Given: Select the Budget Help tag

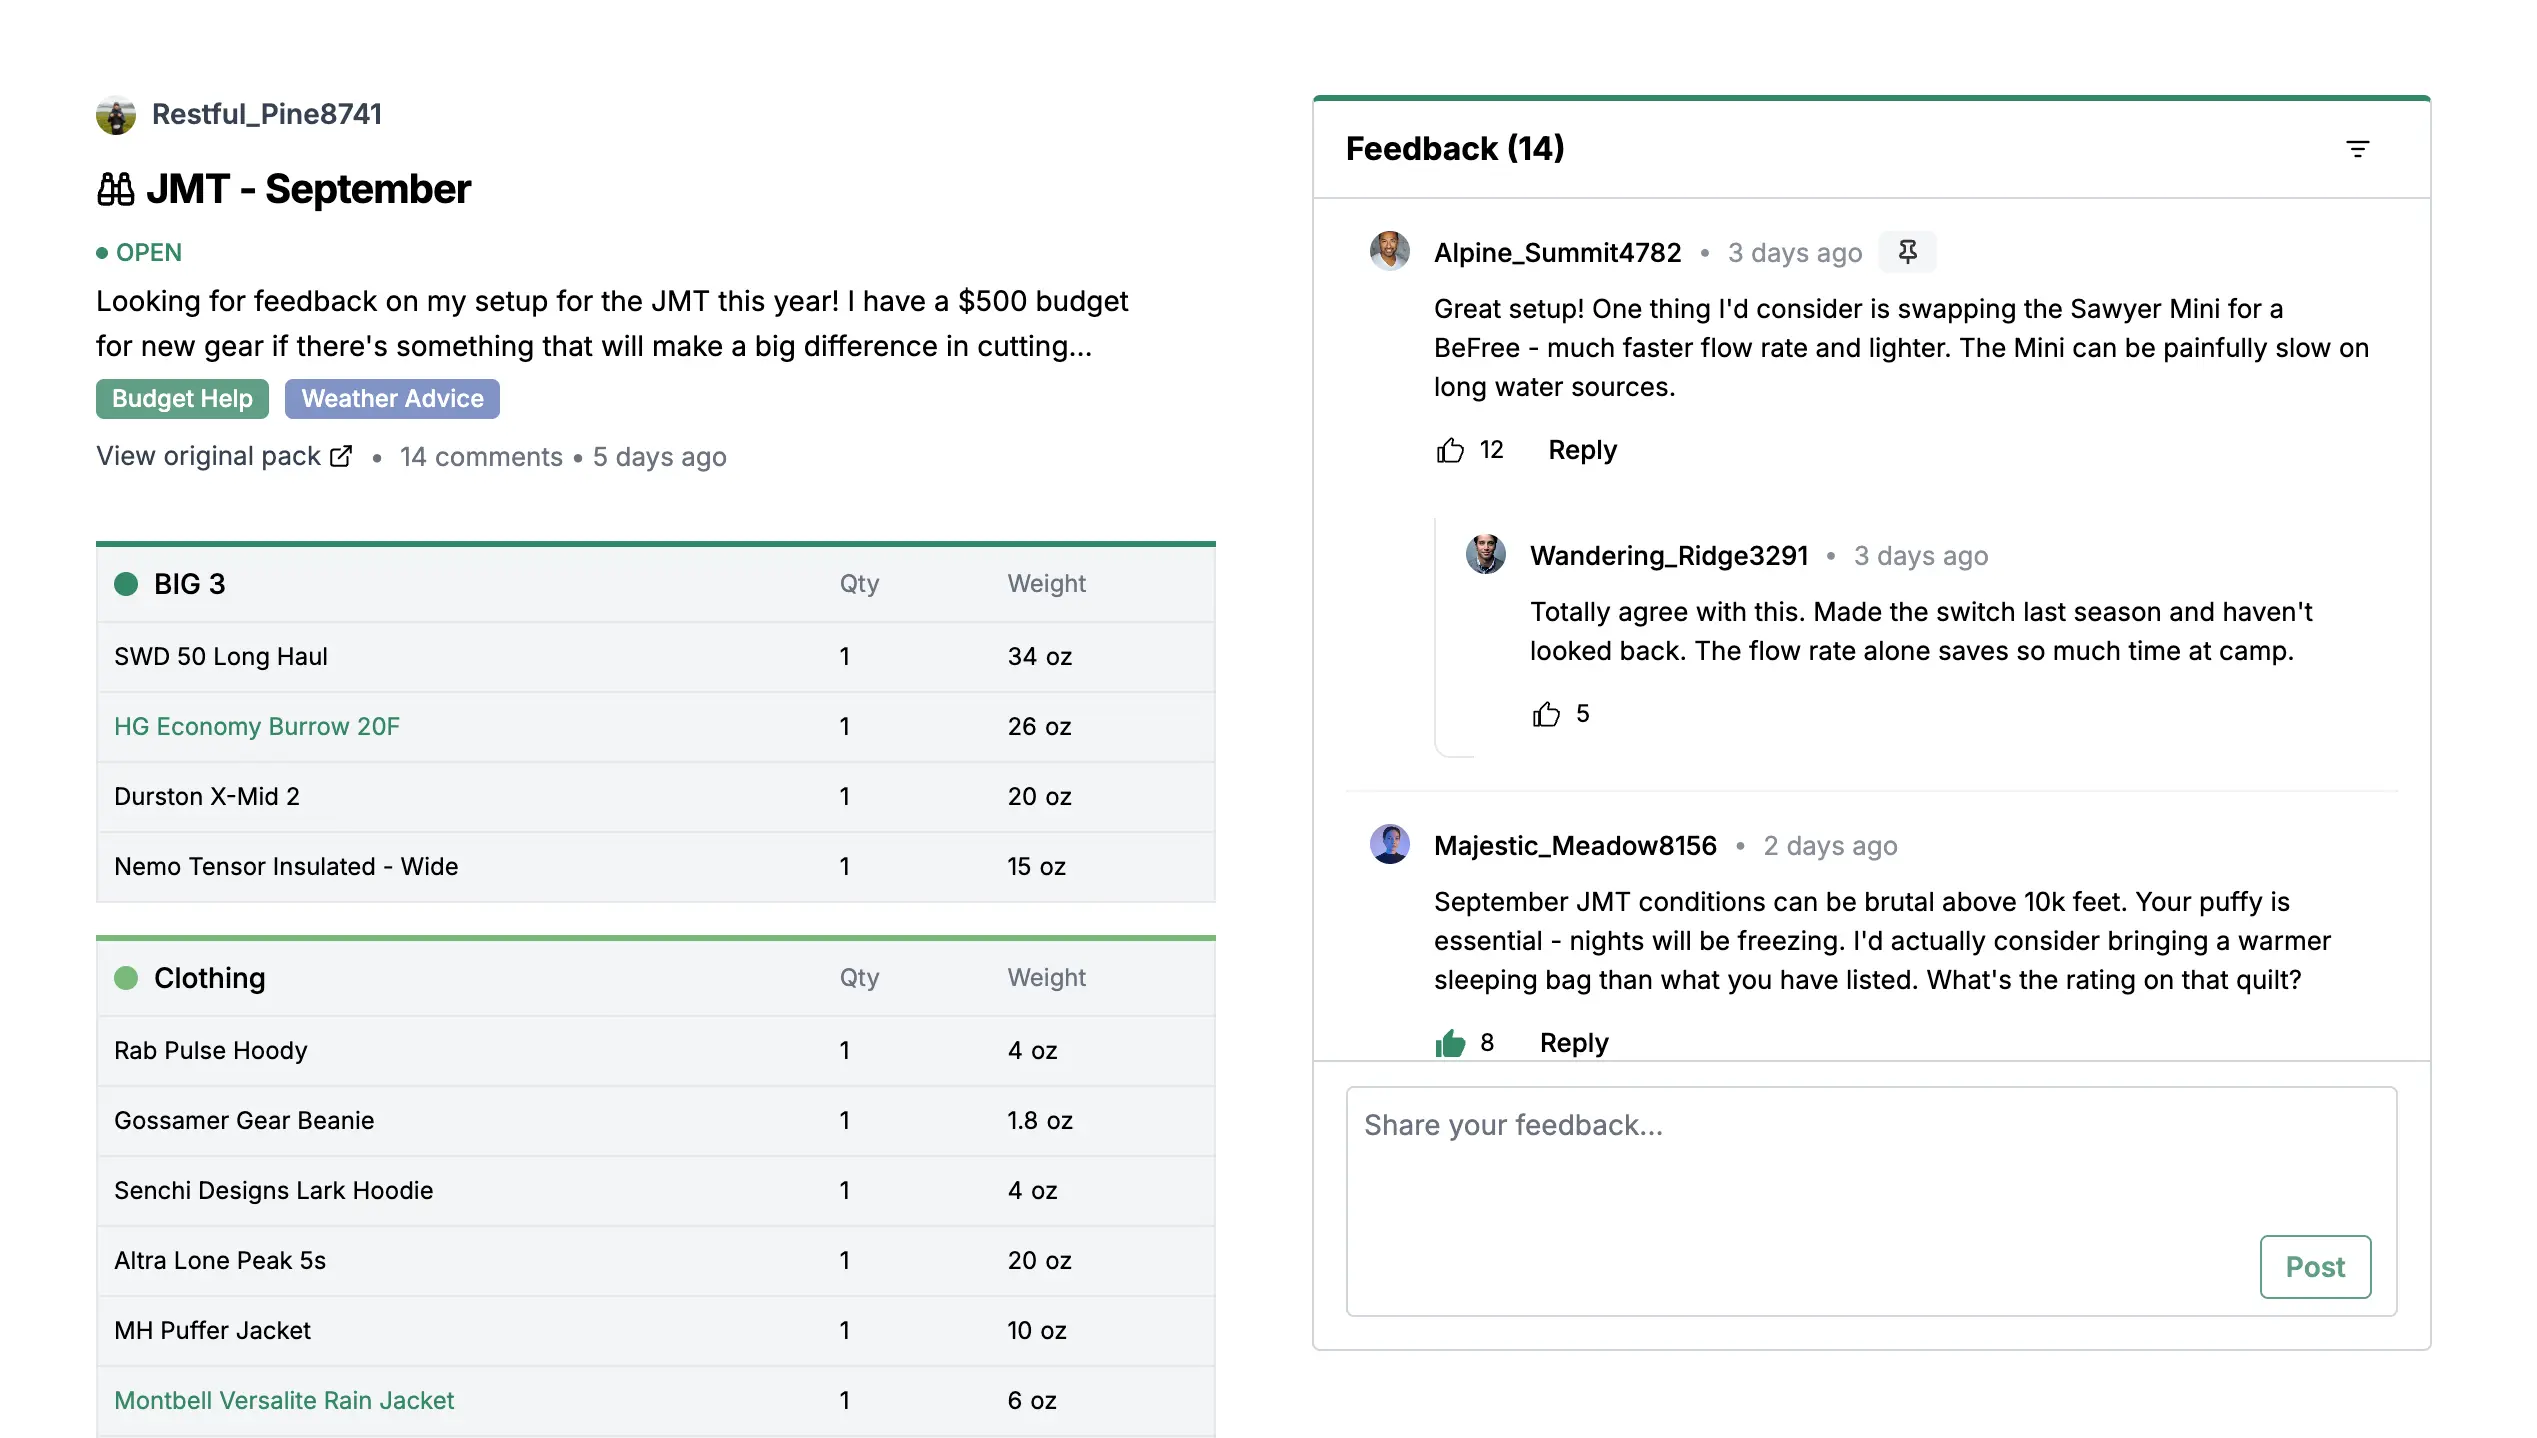Looking at the screenshot, I should click(x=182, y=399).
